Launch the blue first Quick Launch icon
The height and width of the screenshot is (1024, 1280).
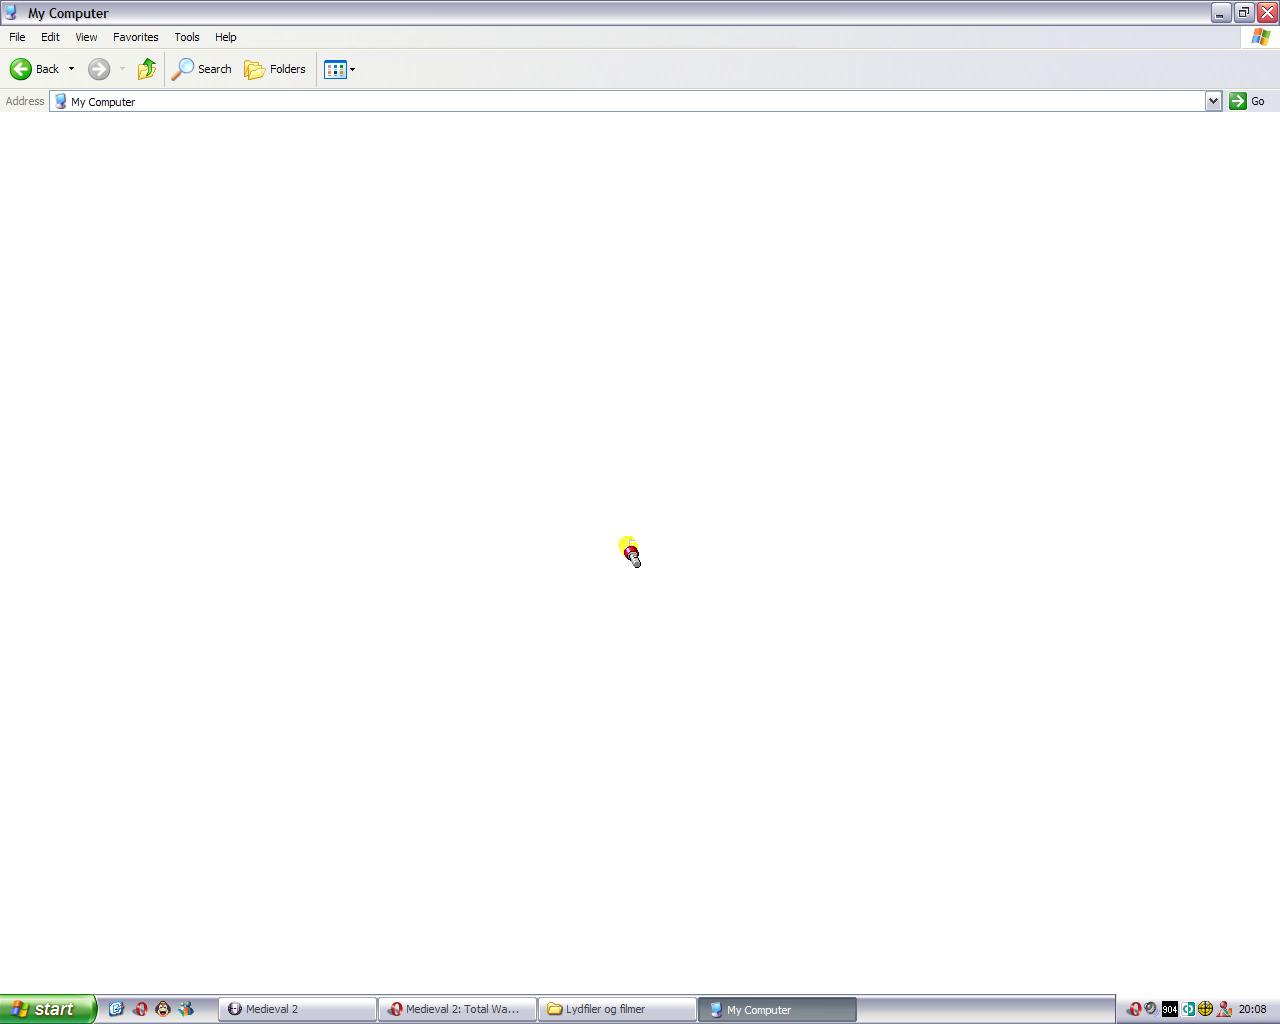pos(116,1009)
